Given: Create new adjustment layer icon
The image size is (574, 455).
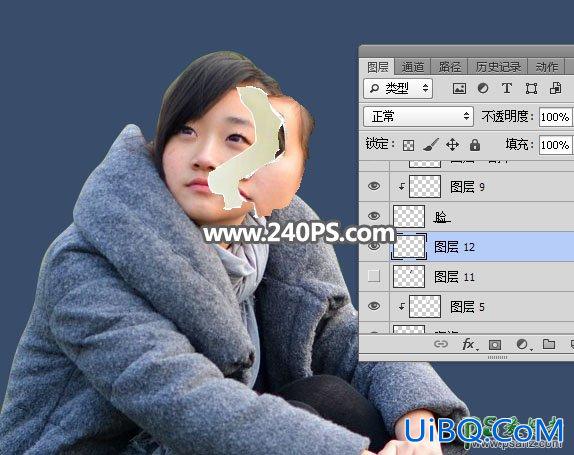Looking at the screenshot, I should (x=522, y=344).
